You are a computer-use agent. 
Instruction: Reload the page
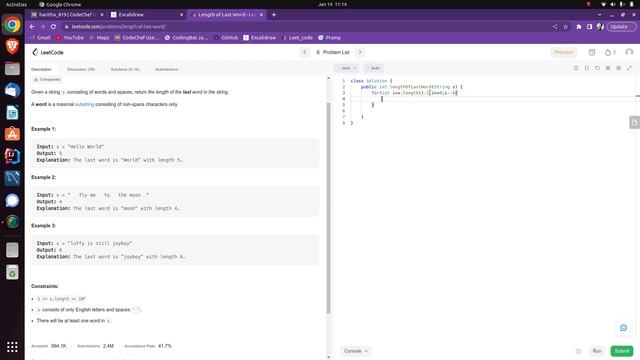tap(53, 27)
